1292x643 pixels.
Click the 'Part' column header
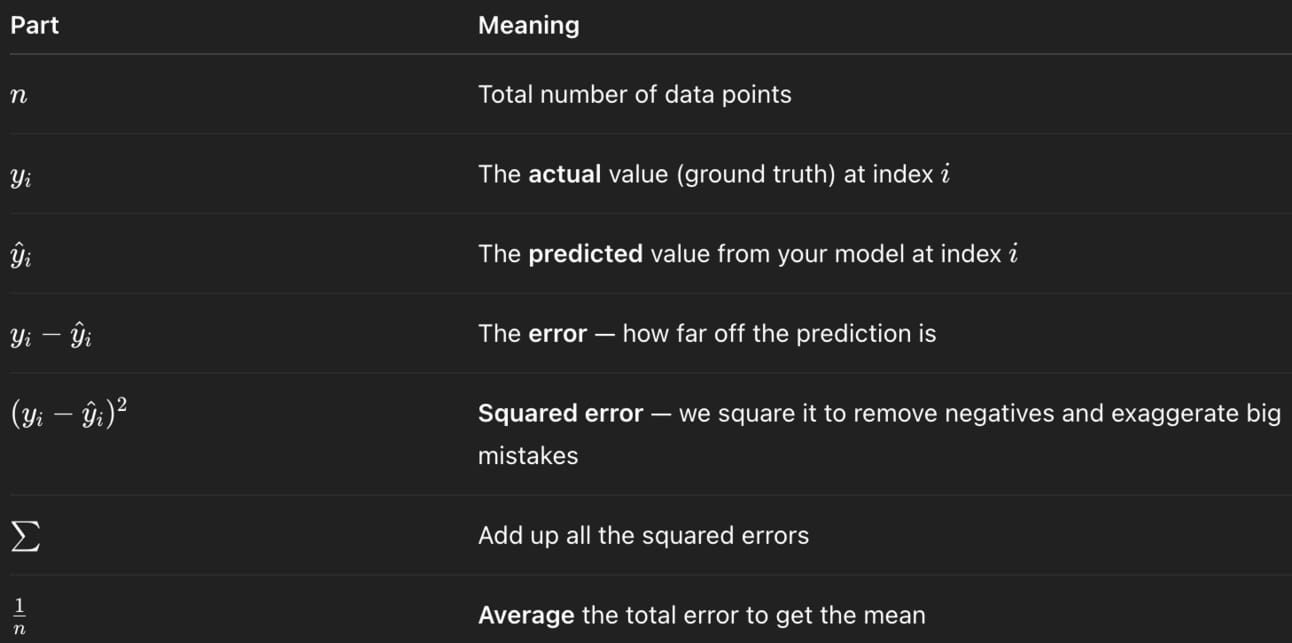click(35, 25)
